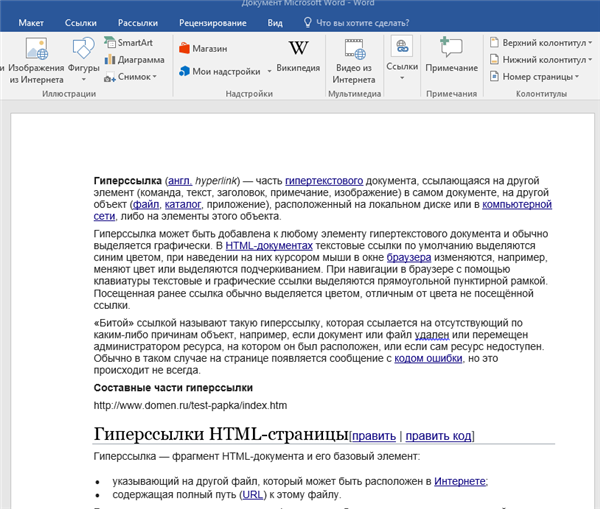Click the heading 'Составные части гиперссылки'
Screen dimensions: 600x509
tap(173, 388)
